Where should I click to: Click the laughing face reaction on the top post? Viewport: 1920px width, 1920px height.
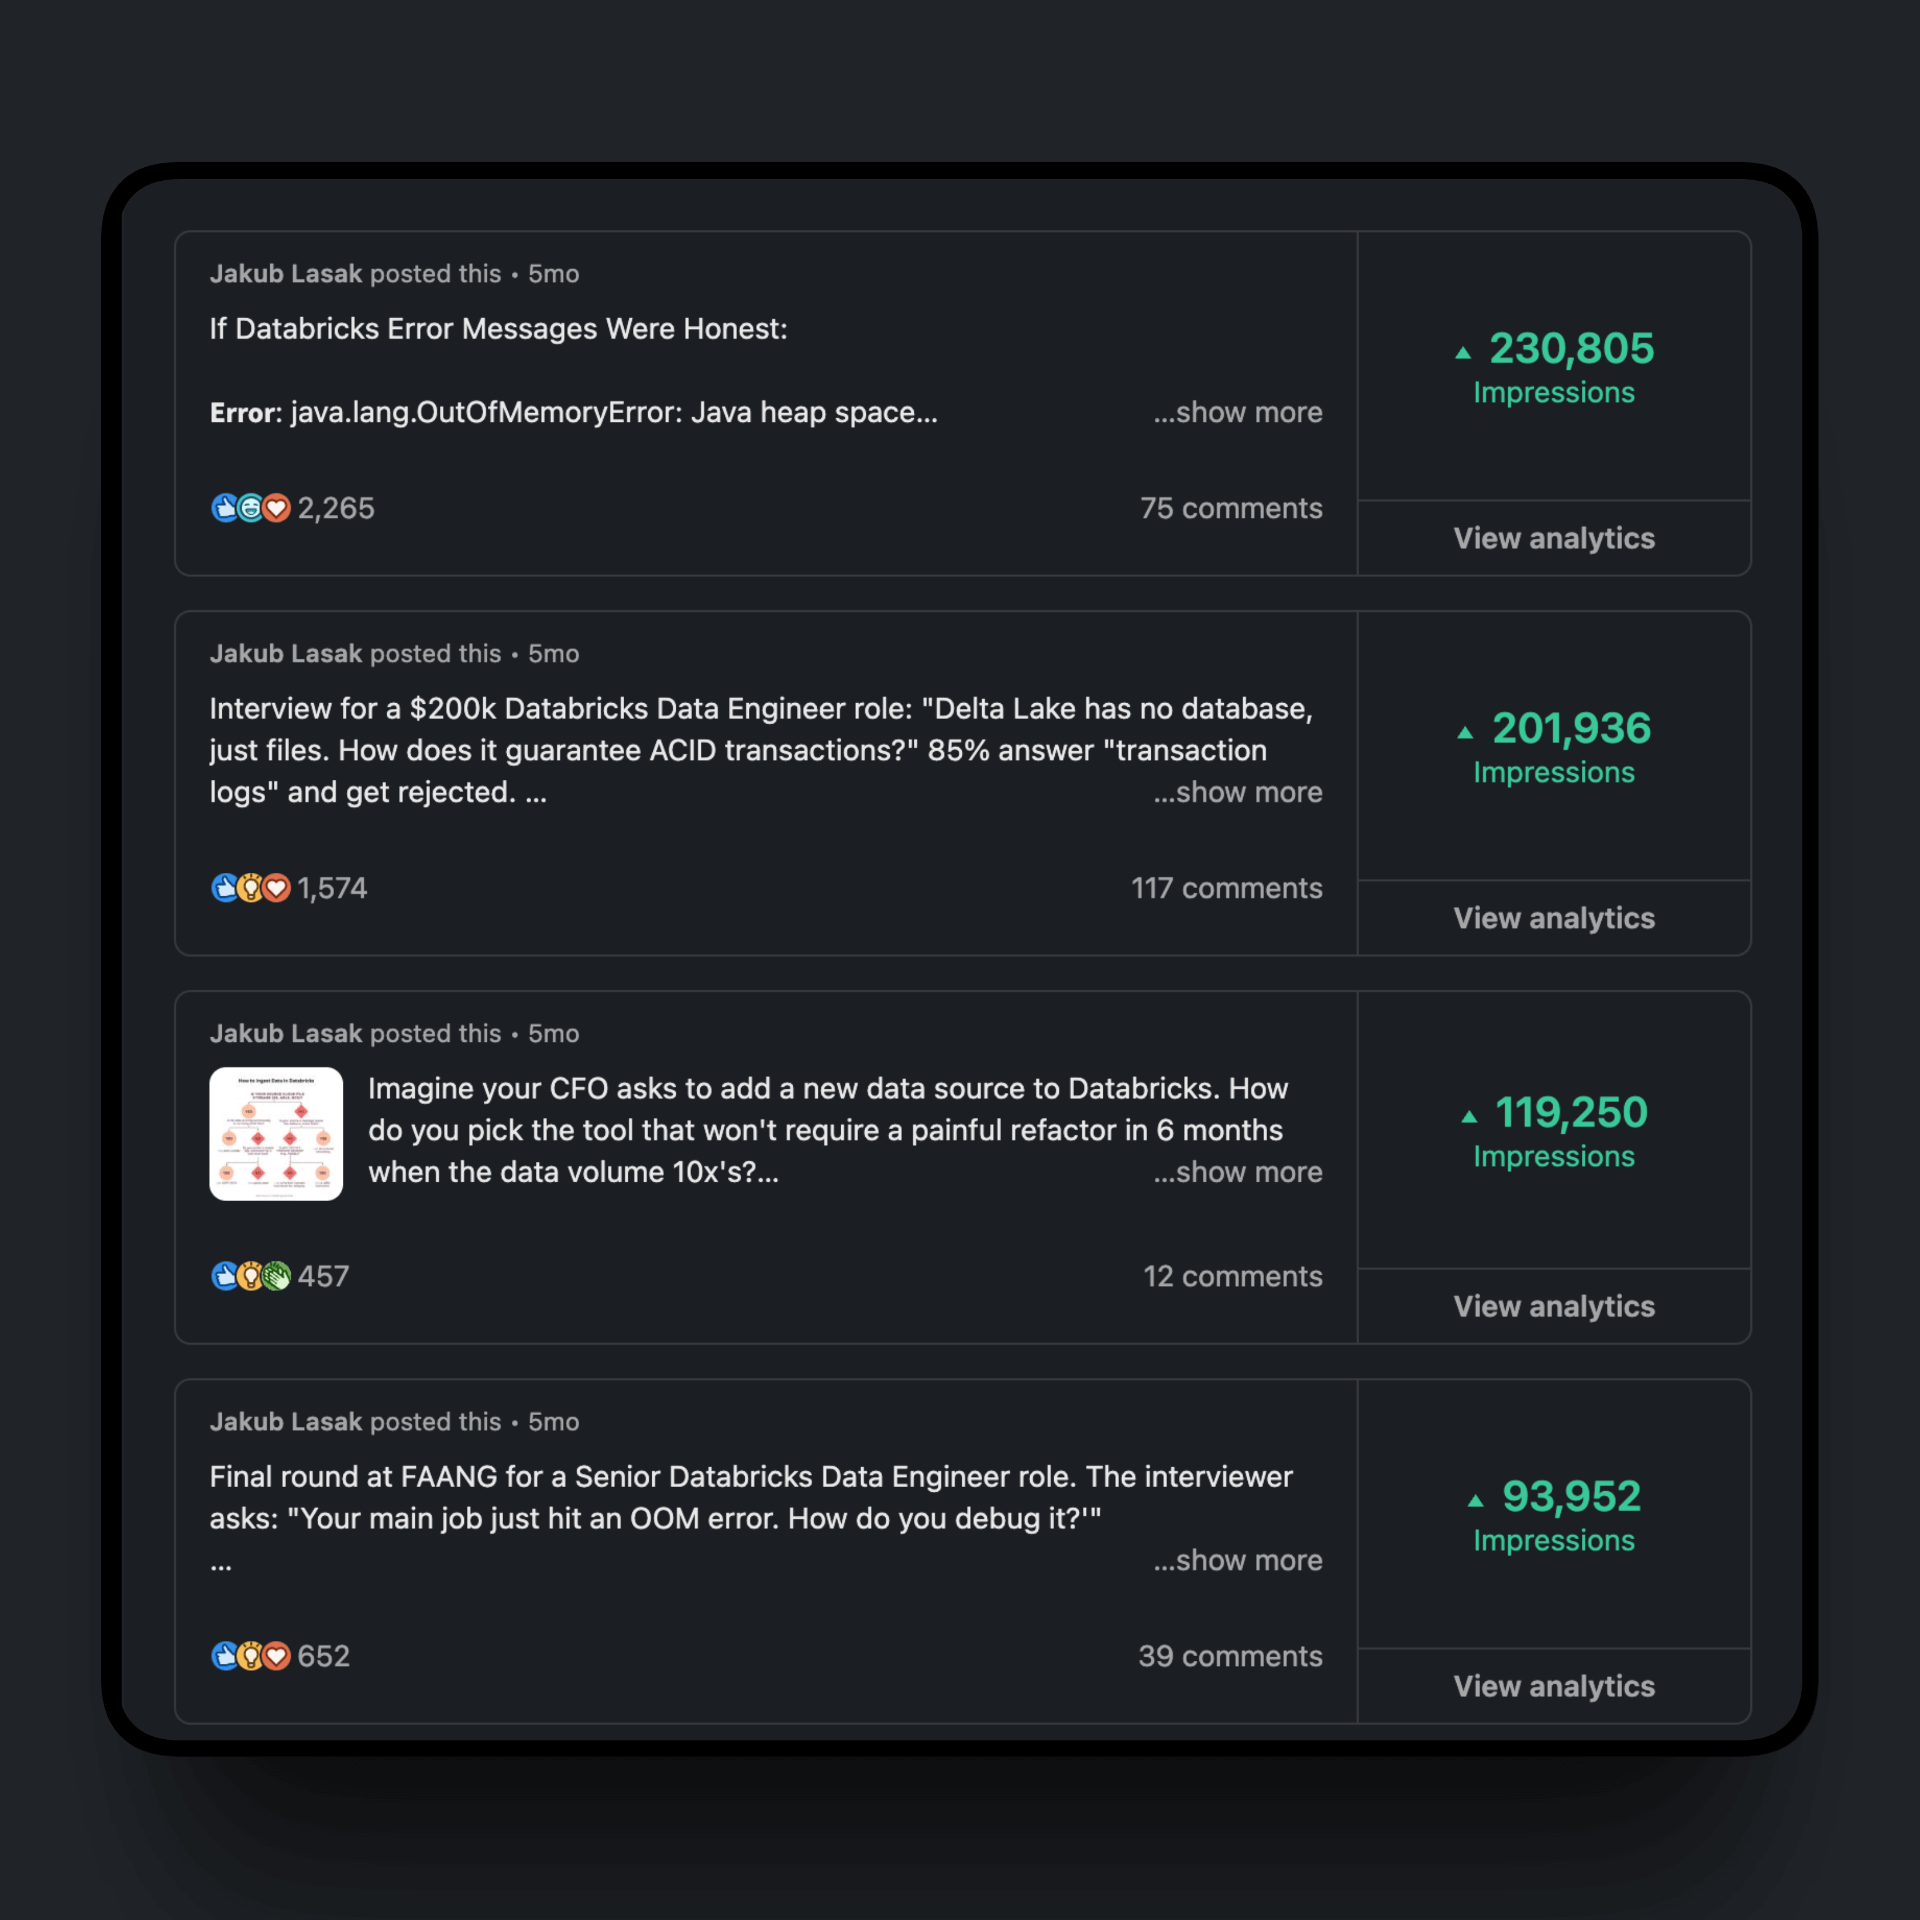coord(252,508)
